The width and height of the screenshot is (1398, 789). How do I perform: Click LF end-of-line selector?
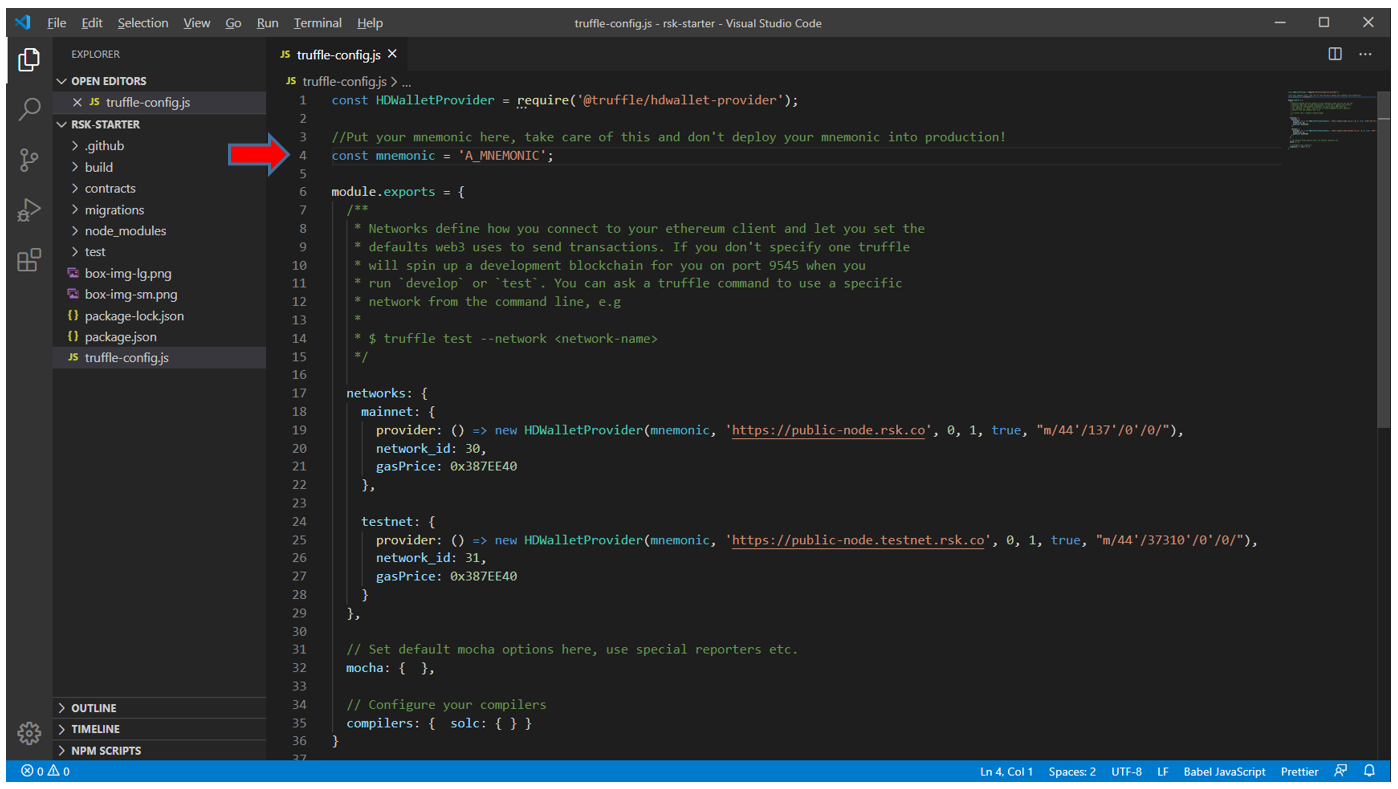click(x=1163, y=771)
